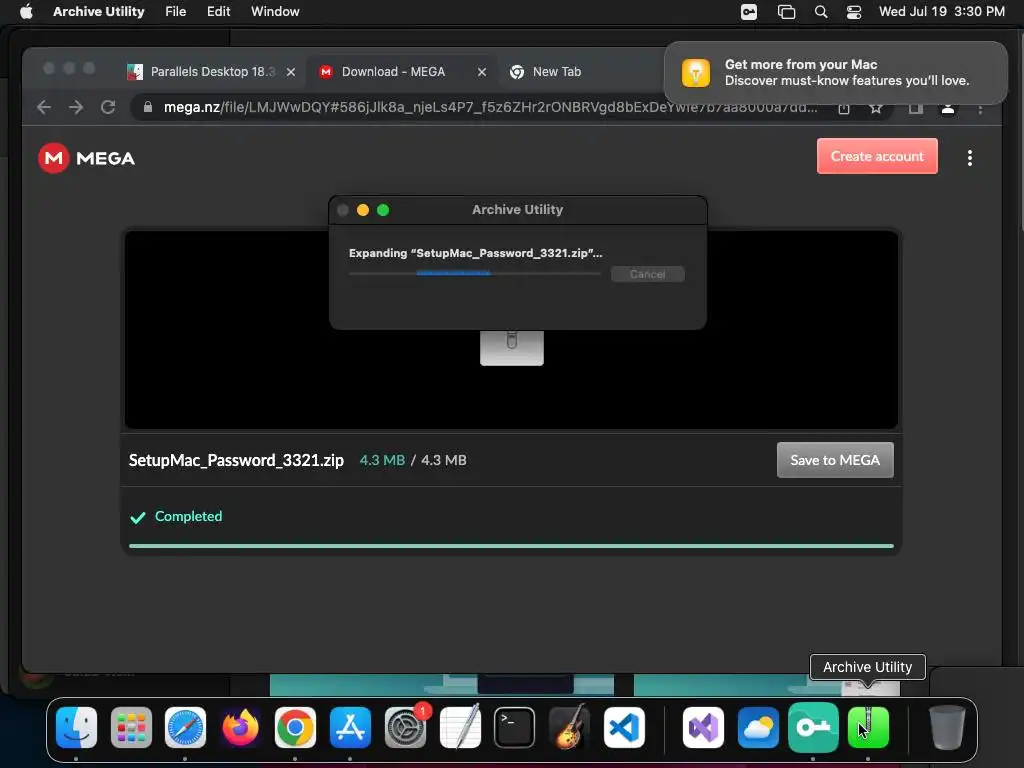Open the Apple menu
Viewport: 1024px width, 768px height.
point(26,12)
